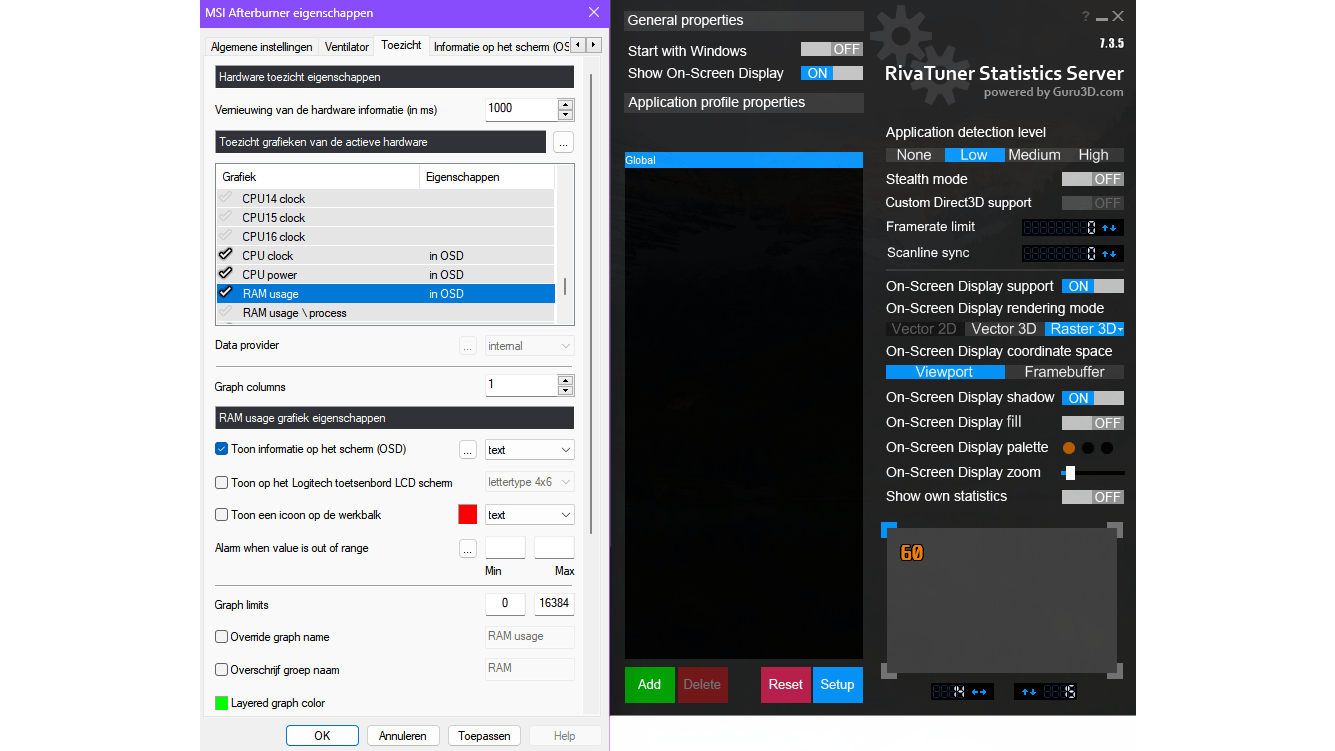Switch to the Ventilator tab

347,47
